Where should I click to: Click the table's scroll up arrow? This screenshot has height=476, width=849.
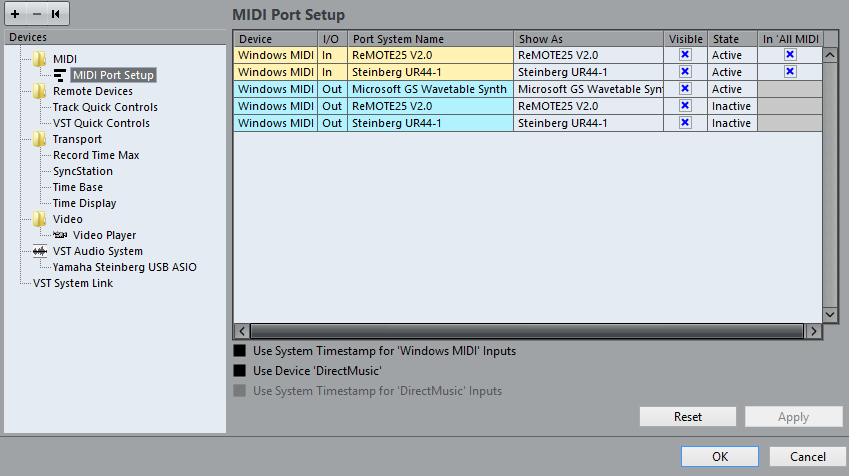tap(830, 55)
